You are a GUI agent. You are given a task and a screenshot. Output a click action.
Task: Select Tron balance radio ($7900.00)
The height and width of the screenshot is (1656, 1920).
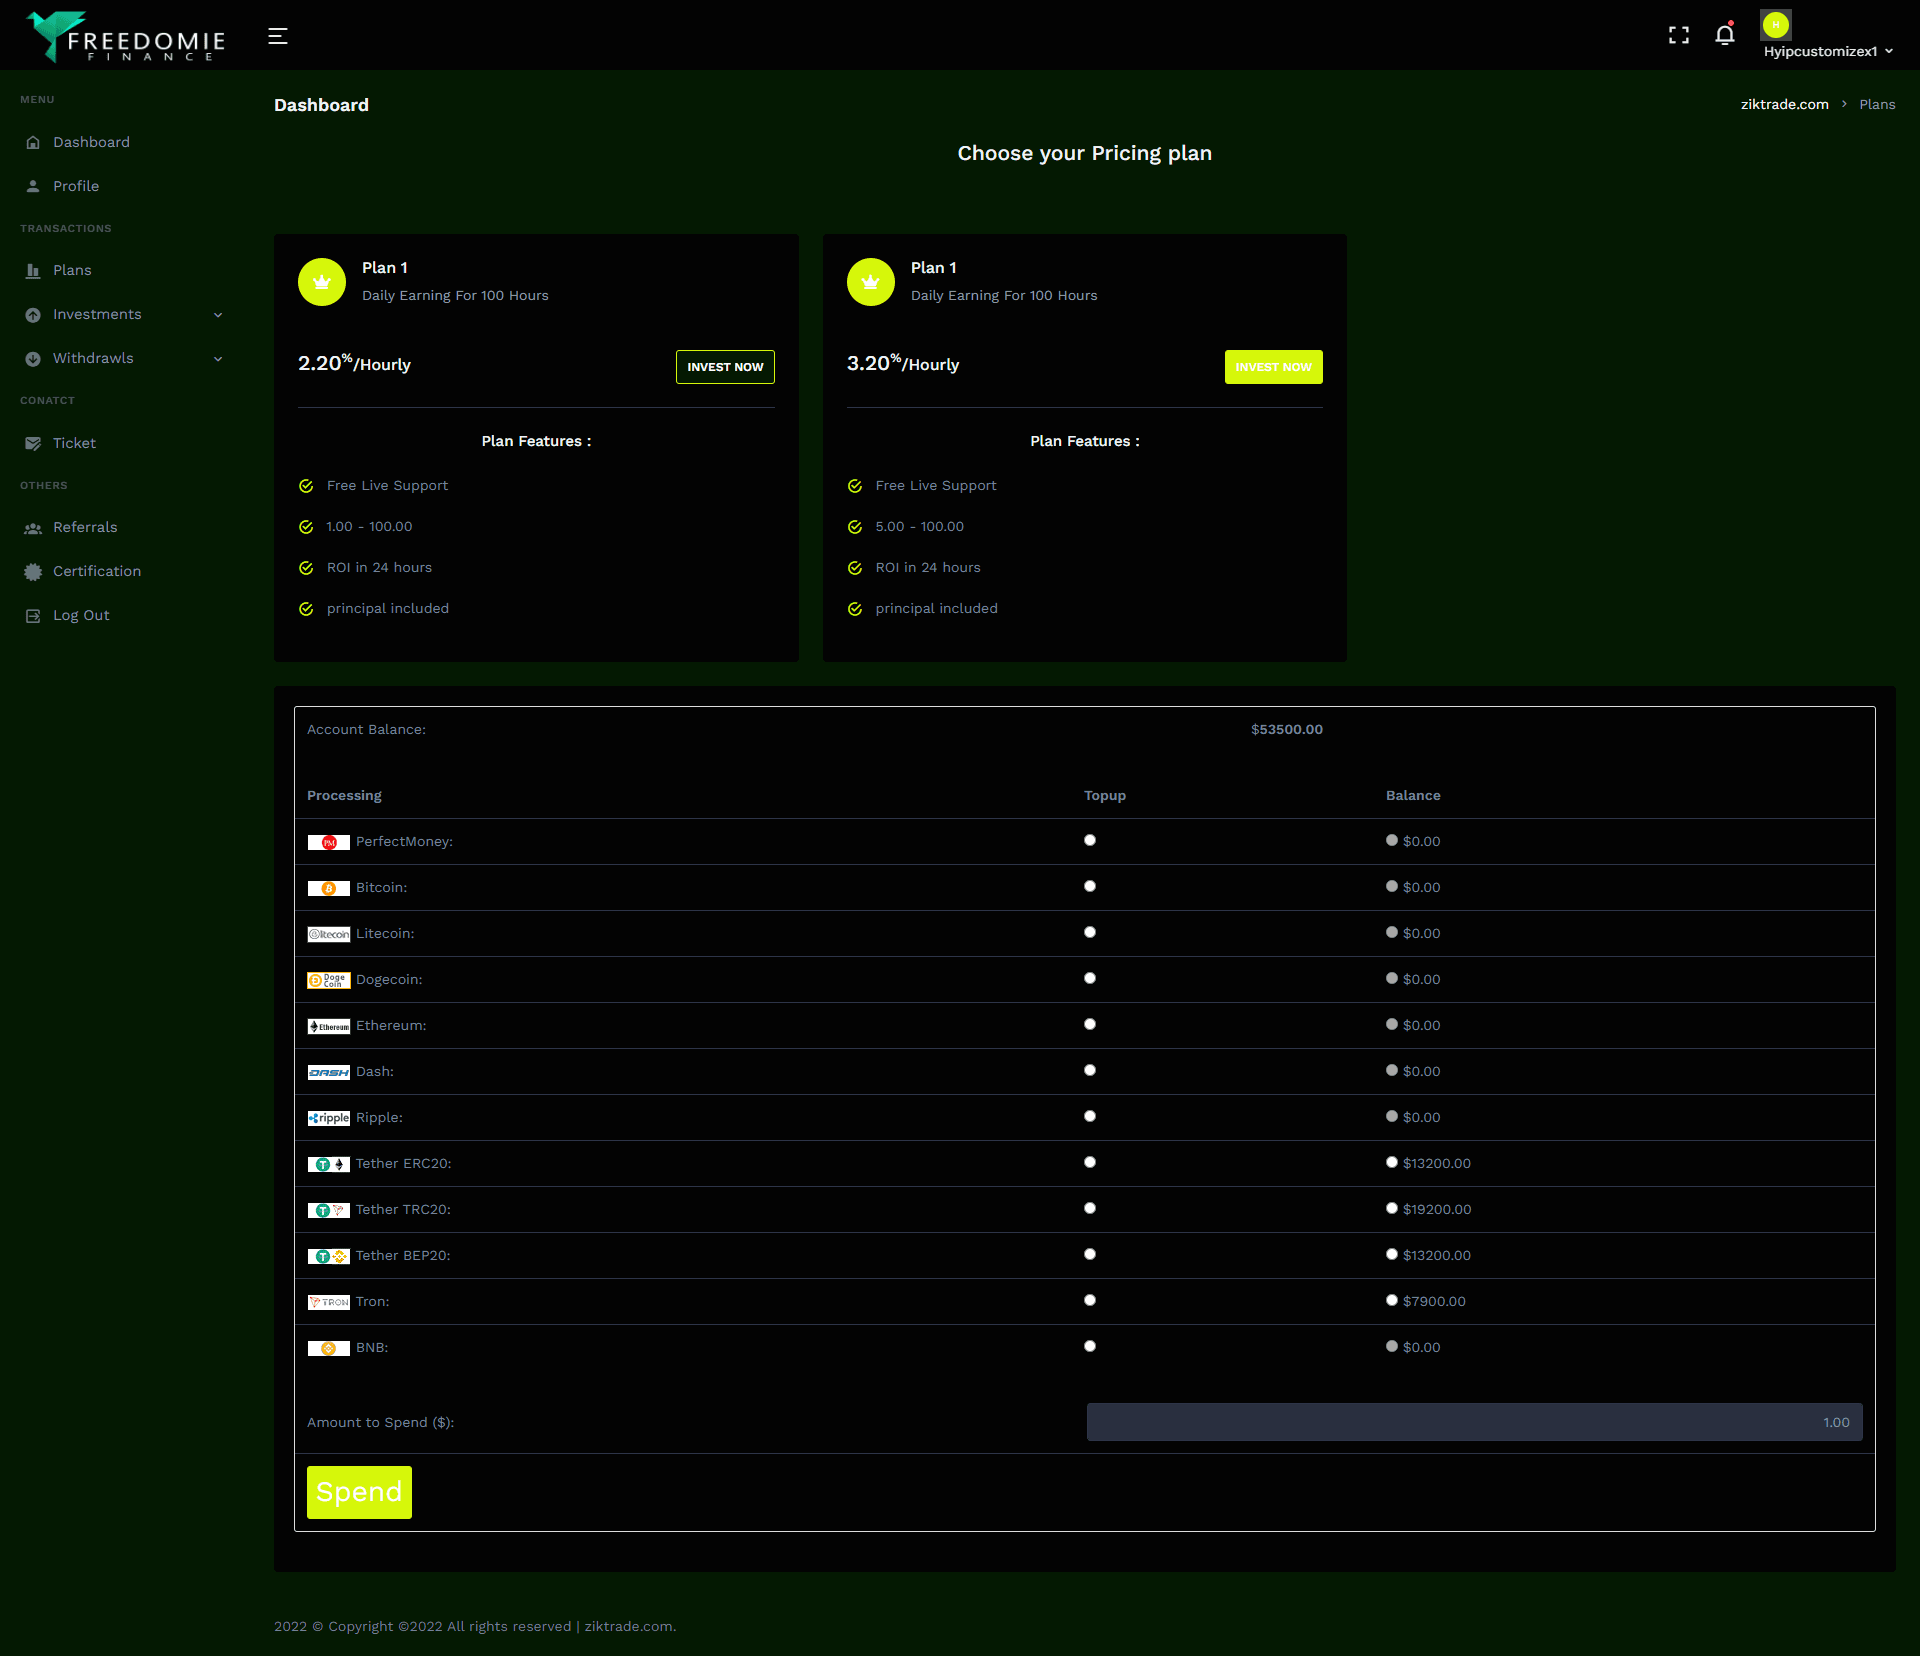point(1392,1300)
